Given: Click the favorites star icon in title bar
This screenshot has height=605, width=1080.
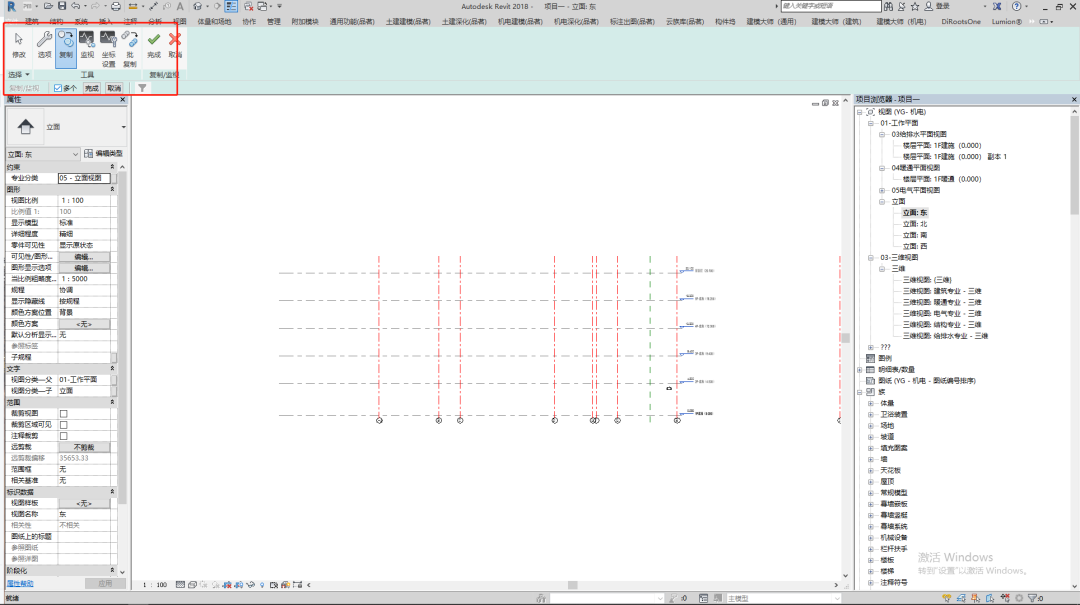Looking at the screenshot, I should click(915, 6).
